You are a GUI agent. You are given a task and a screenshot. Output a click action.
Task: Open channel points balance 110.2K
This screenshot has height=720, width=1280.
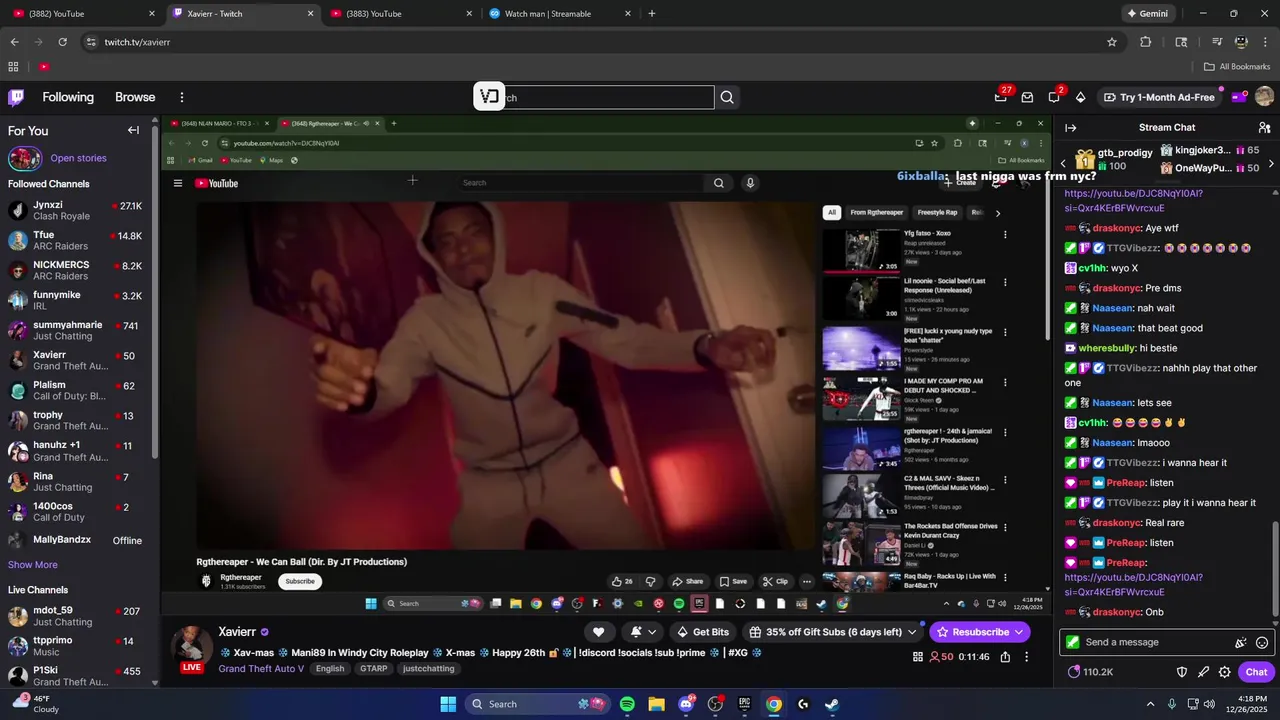click(1091, 672)
